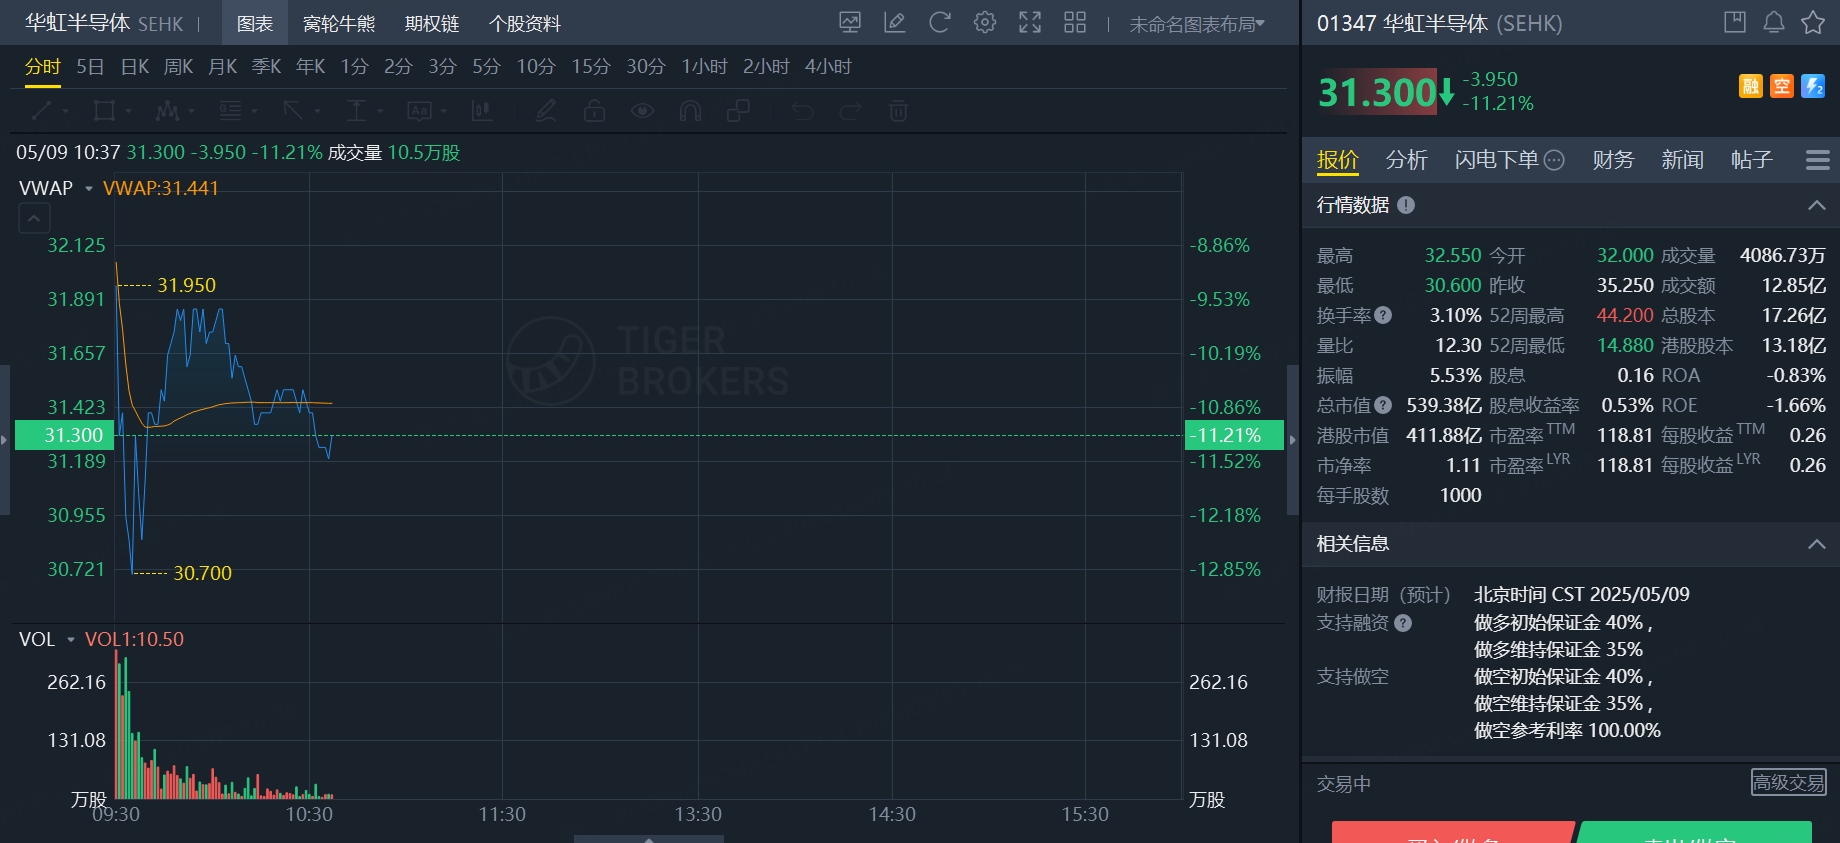The width and height of the screenshot is (1840, 843).
Task: Click the lightning Level 2 badge
Action: click(1813, 86)
